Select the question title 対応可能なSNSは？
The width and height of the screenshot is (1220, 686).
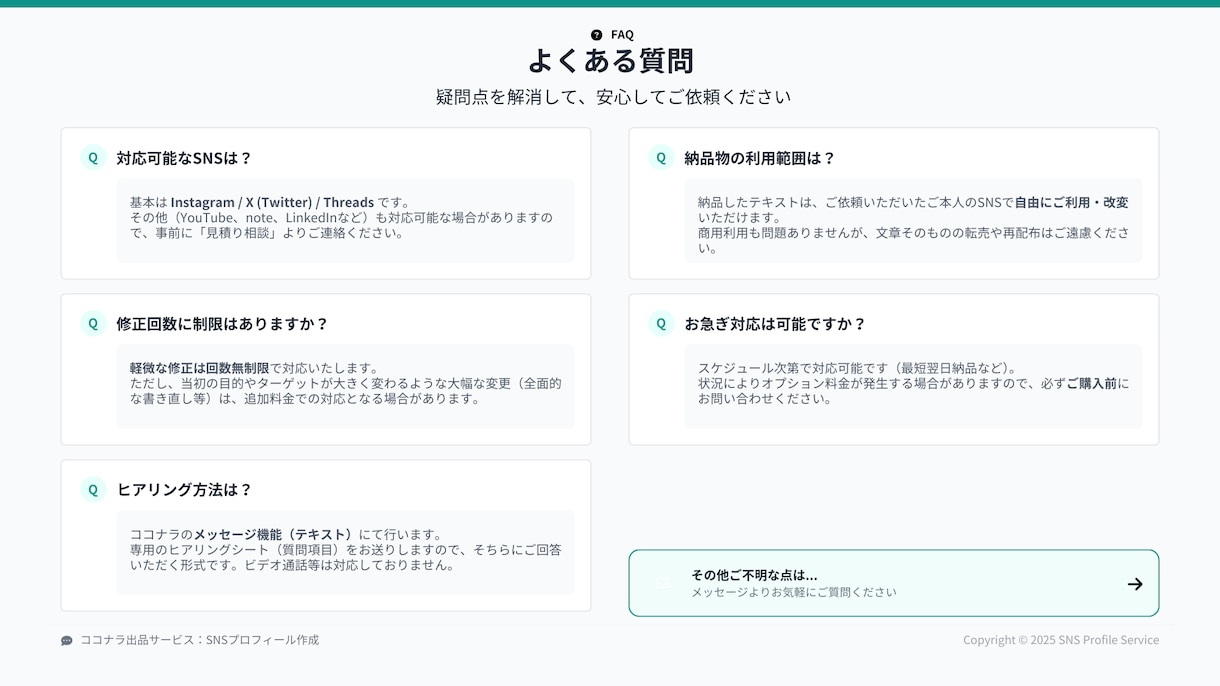184,158
